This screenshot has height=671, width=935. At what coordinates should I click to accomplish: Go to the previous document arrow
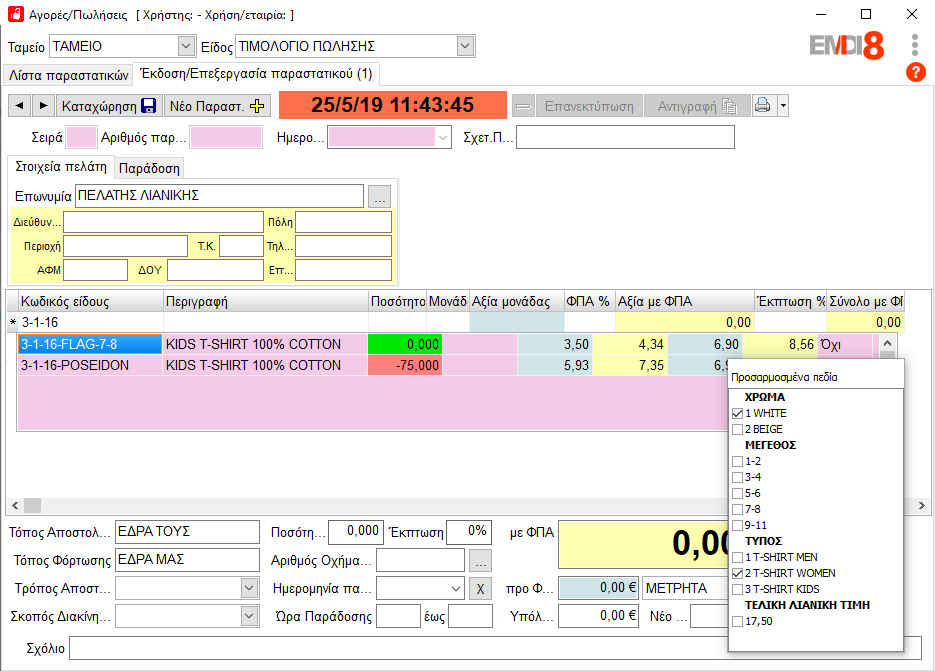click(20, 106)
